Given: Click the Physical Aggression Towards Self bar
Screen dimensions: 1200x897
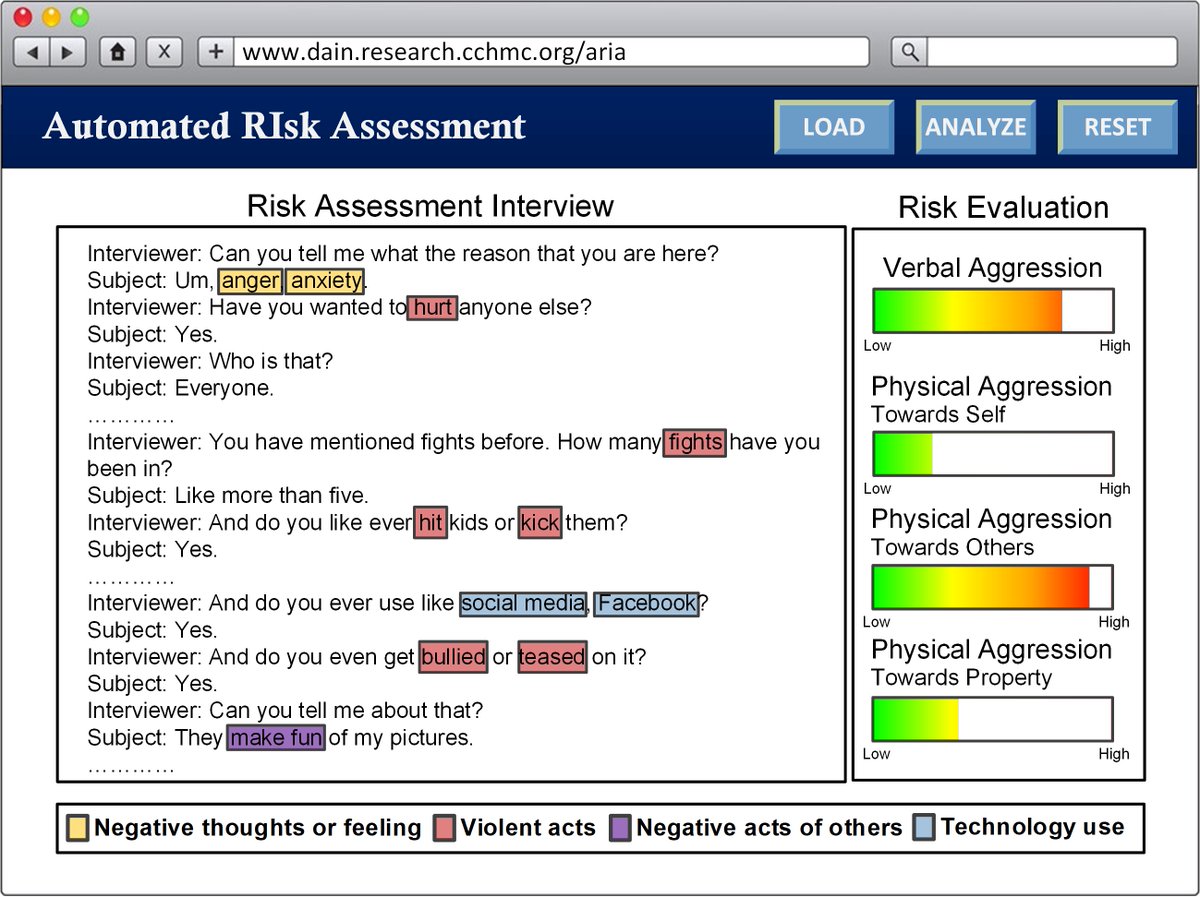Looking at the screenshot, I should pyautogui.click(x=993, y=454).
